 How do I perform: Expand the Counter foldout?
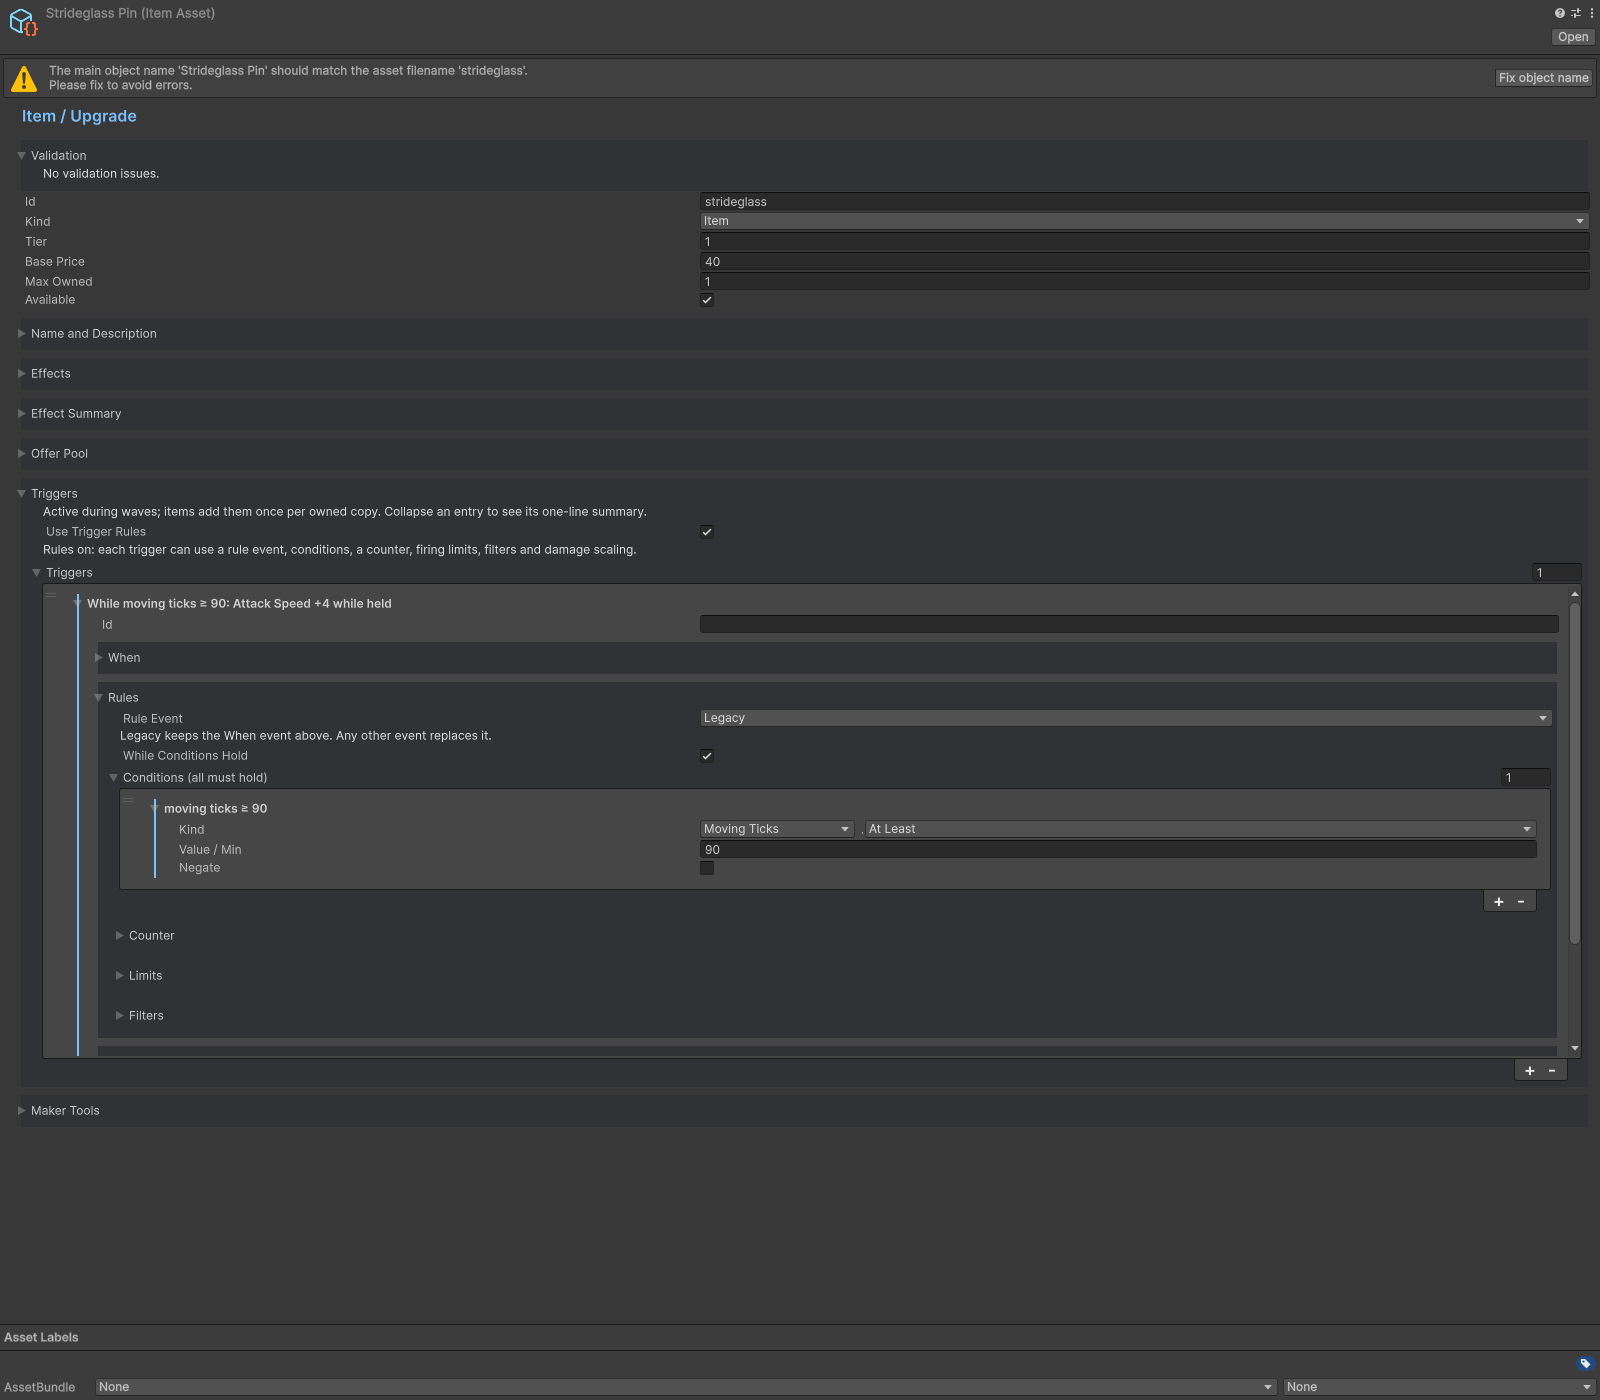click(119, 936)
